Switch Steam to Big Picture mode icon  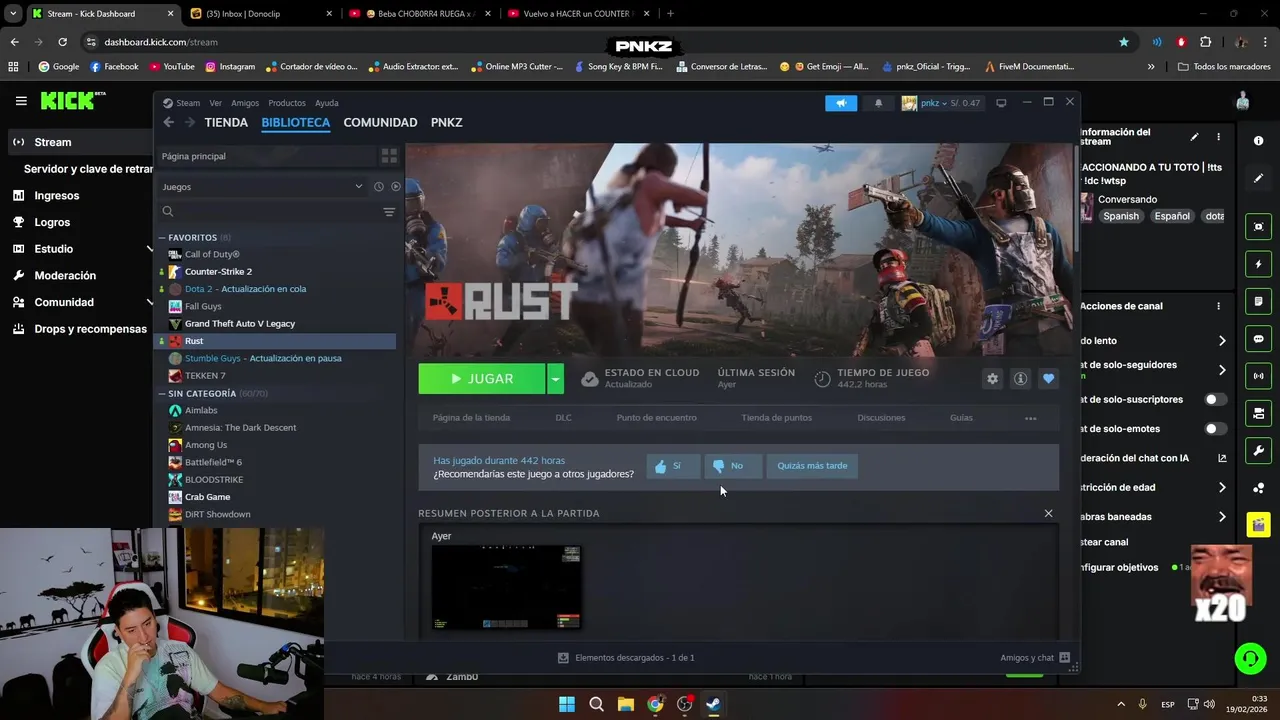tap(1001, 103)
